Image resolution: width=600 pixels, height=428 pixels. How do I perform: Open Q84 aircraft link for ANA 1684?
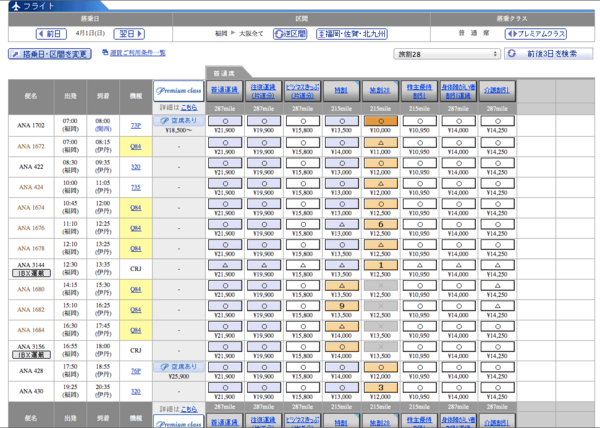point(136,330)
